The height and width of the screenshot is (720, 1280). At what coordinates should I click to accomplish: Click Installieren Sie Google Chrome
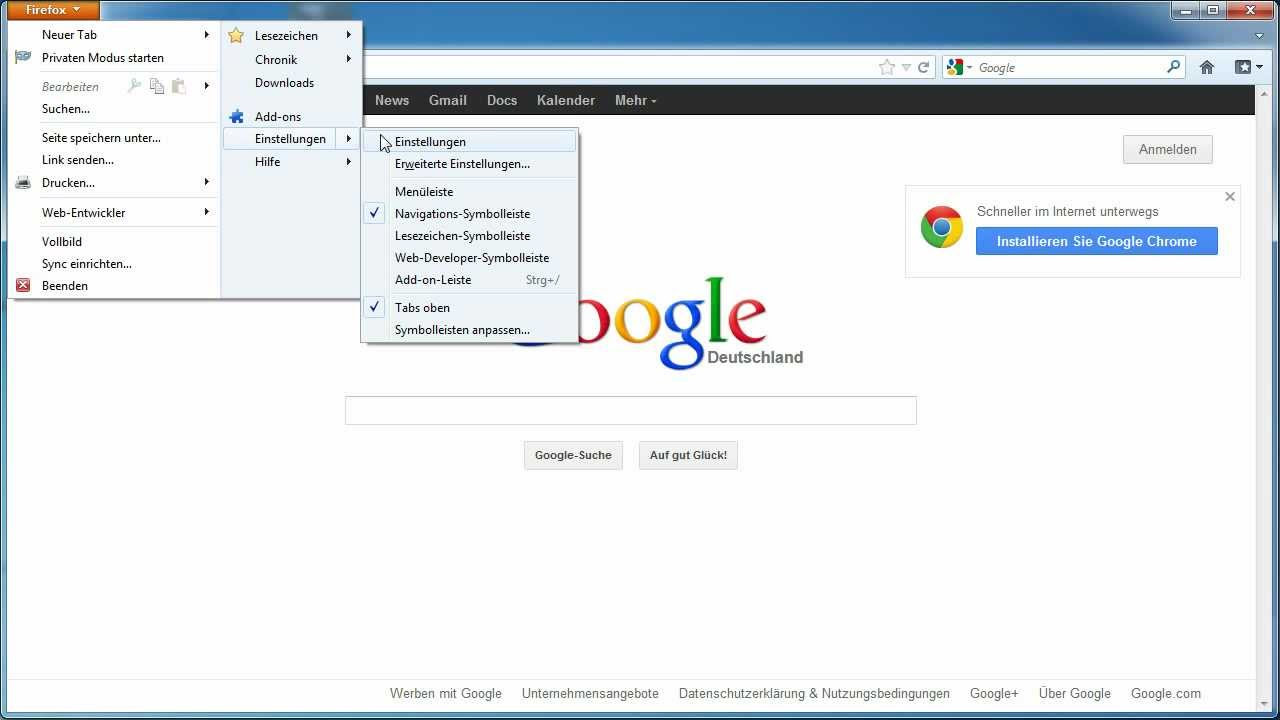click(x=1097, y=241)
